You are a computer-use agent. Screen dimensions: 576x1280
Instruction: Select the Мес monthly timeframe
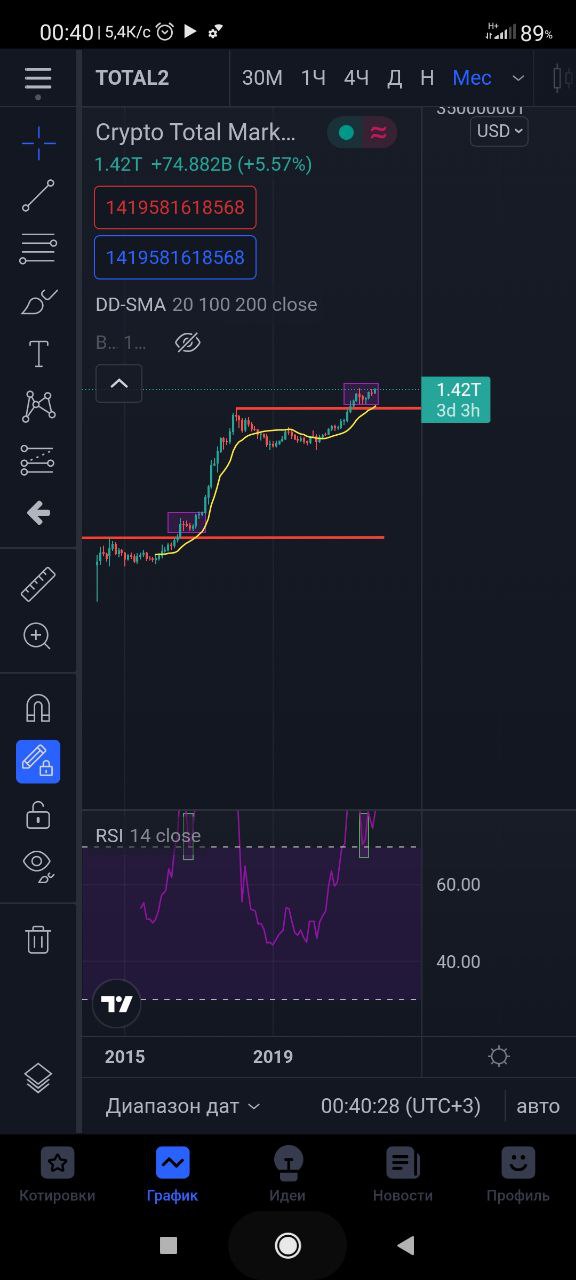coord(472,78)
